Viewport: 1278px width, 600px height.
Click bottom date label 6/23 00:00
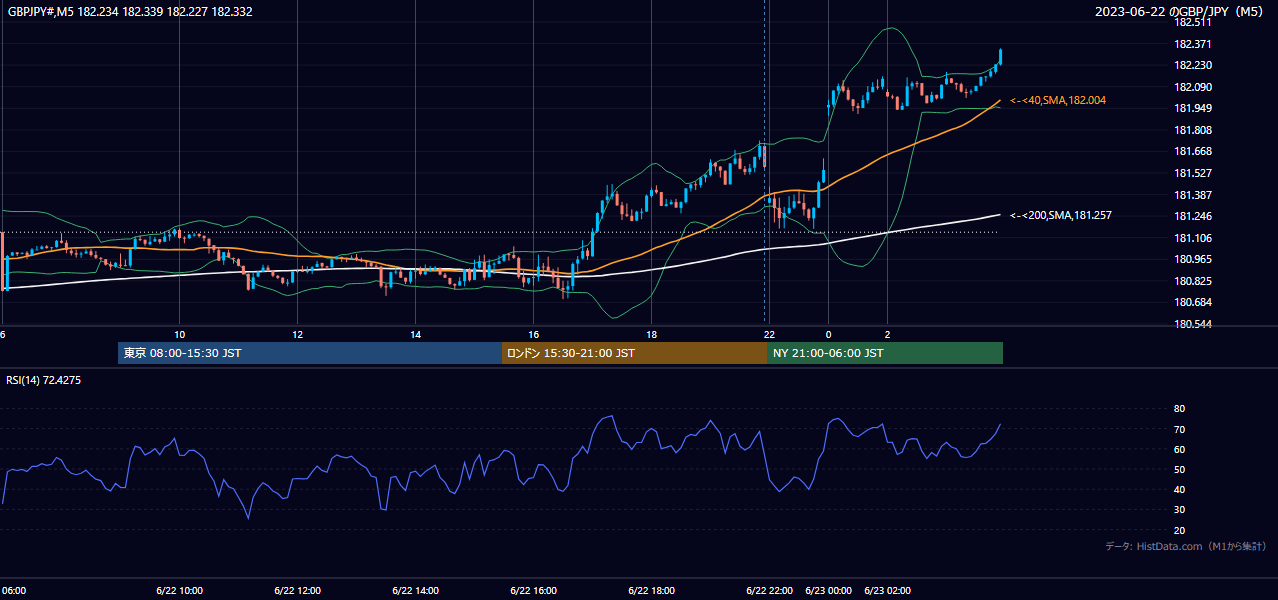click(828, 590)
